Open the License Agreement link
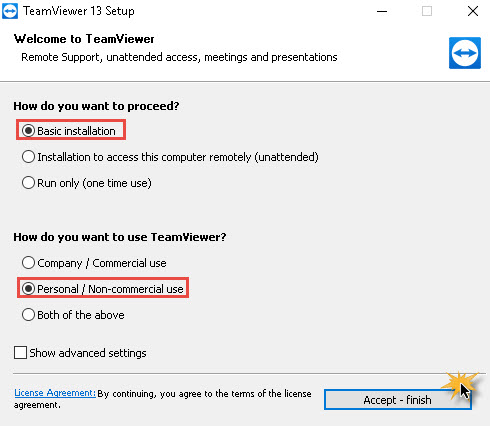 [55, 393]
